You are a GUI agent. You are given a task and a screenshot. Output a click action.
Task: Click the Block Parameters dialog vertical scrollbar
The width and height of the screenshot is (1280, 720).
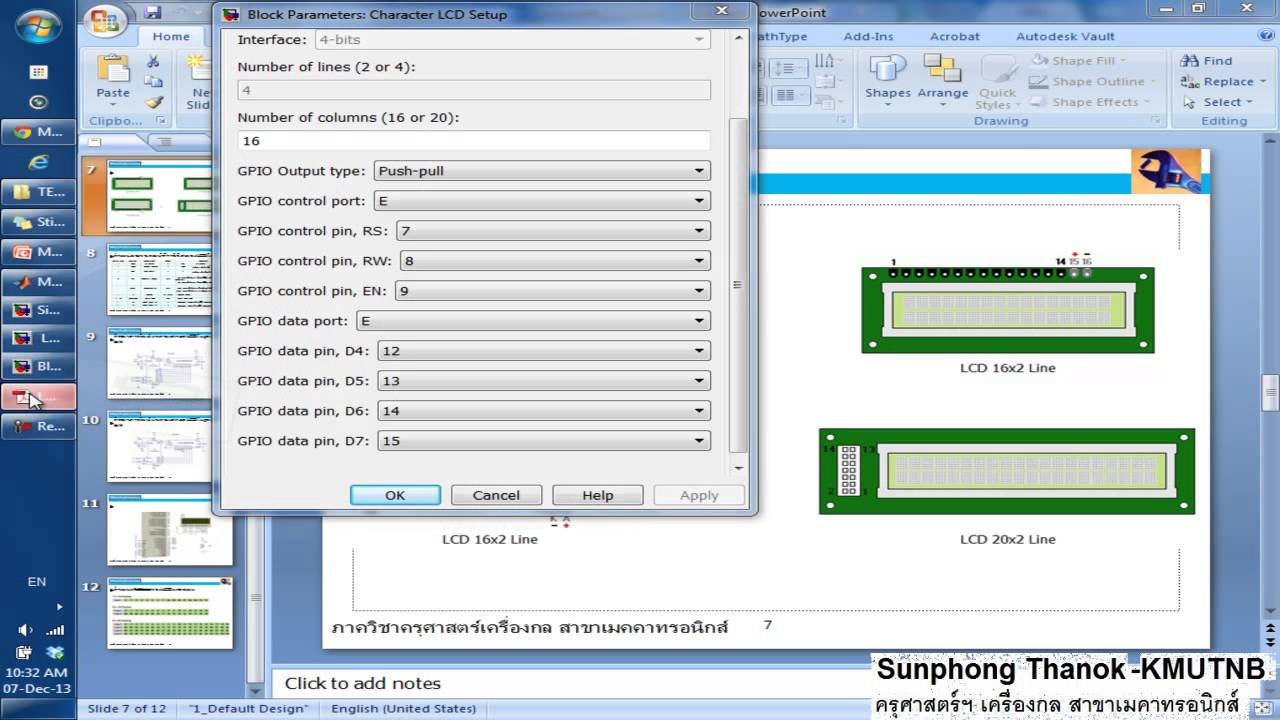coord(739,285)
